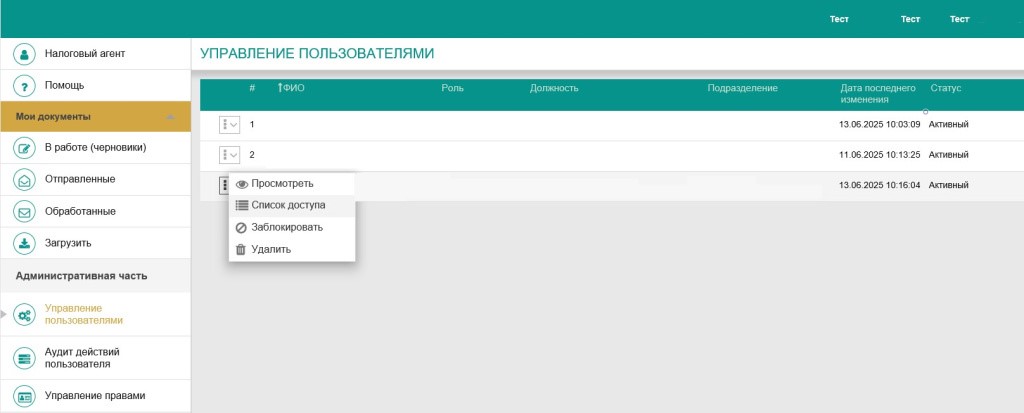Viewport: 1024px width, 413px height.
Task: Select Удалить from the context menu
Action: pos(271,249)
